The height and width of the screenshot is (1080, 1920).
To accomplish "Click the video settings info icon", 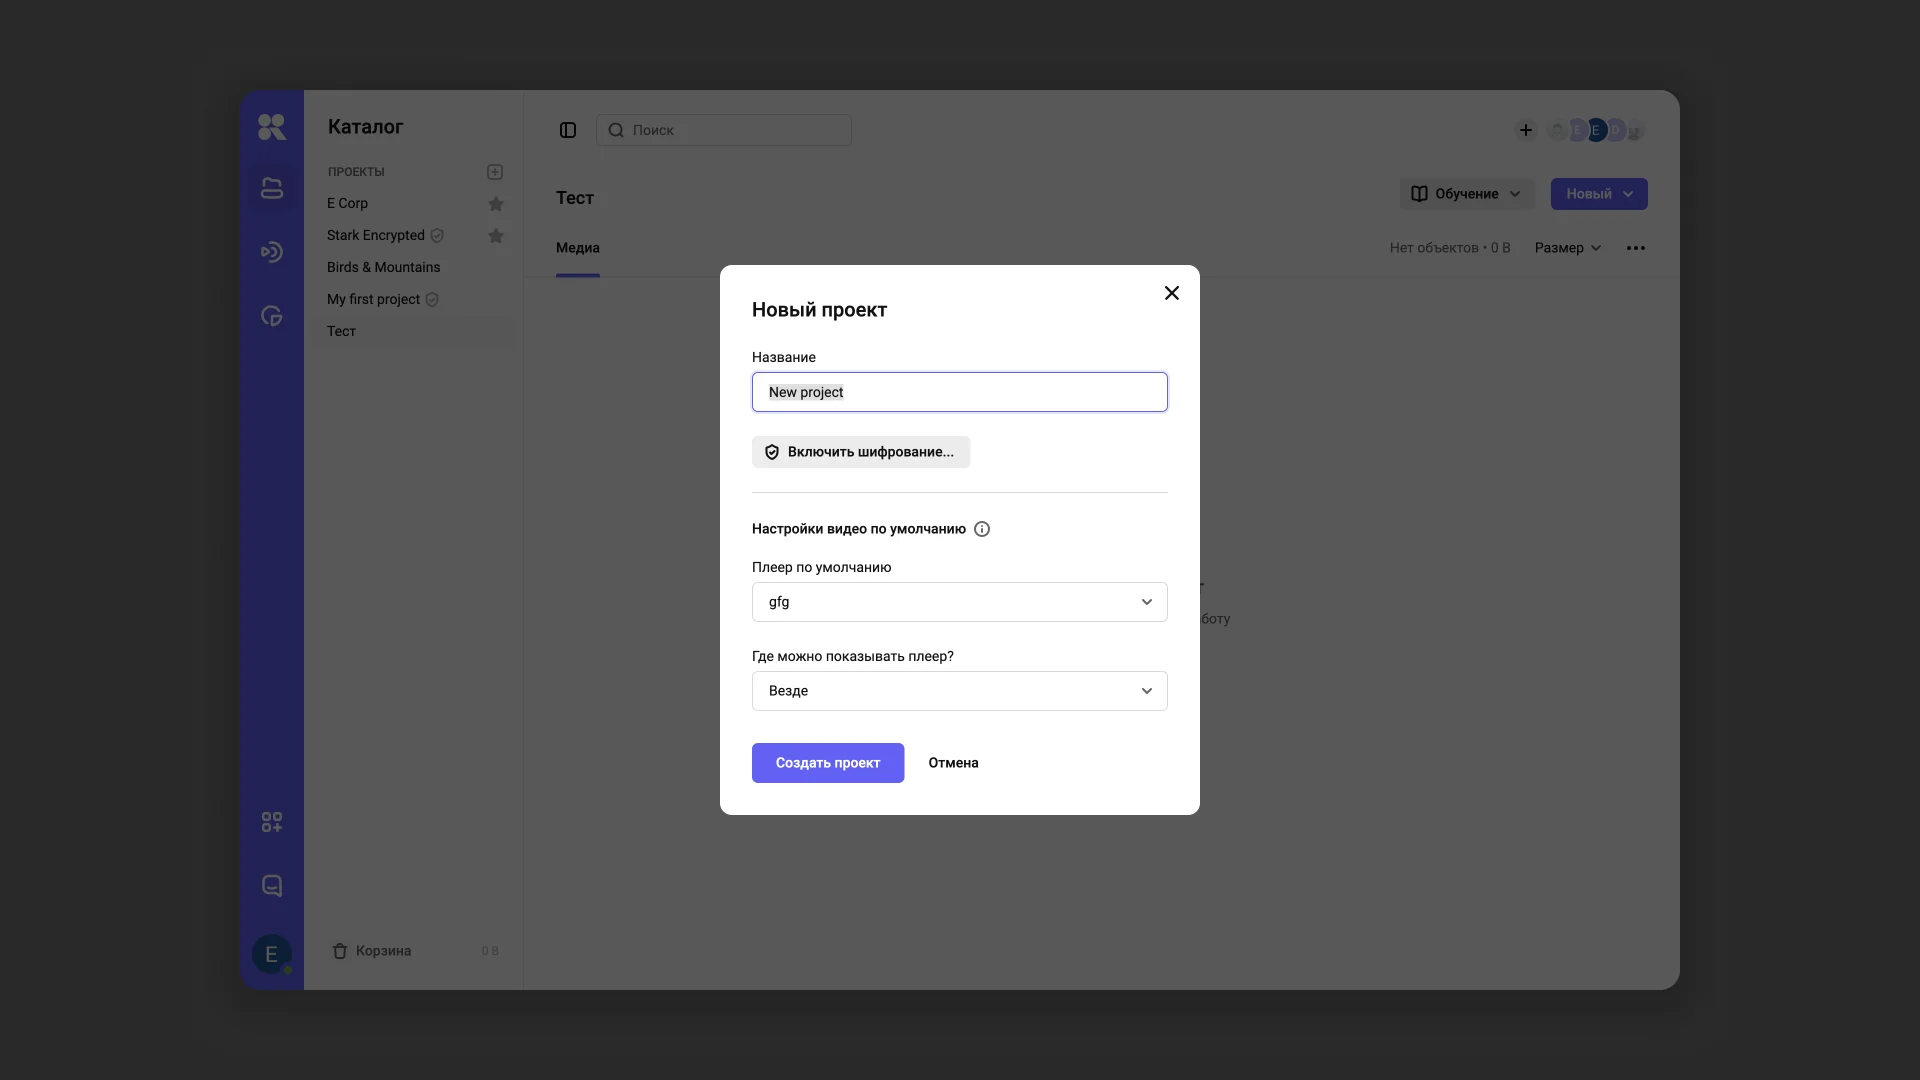I will tap(982, 528).
